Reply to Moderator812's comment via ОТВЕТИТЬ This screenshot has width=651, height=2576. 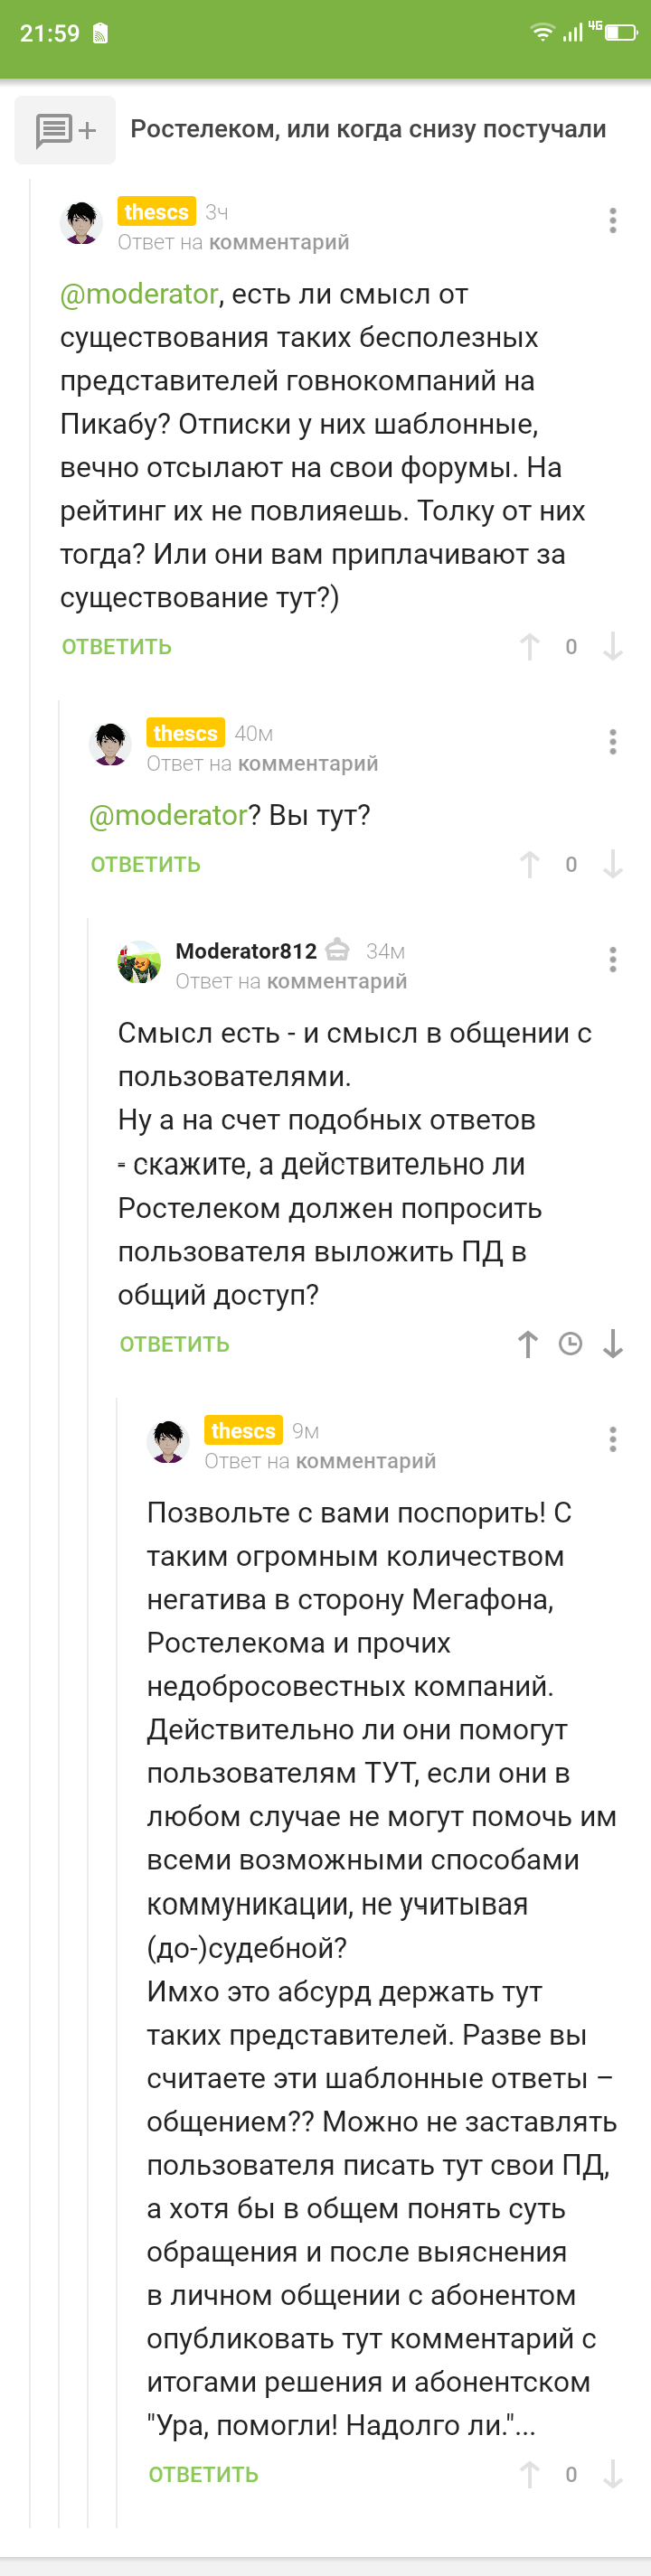175,1344
